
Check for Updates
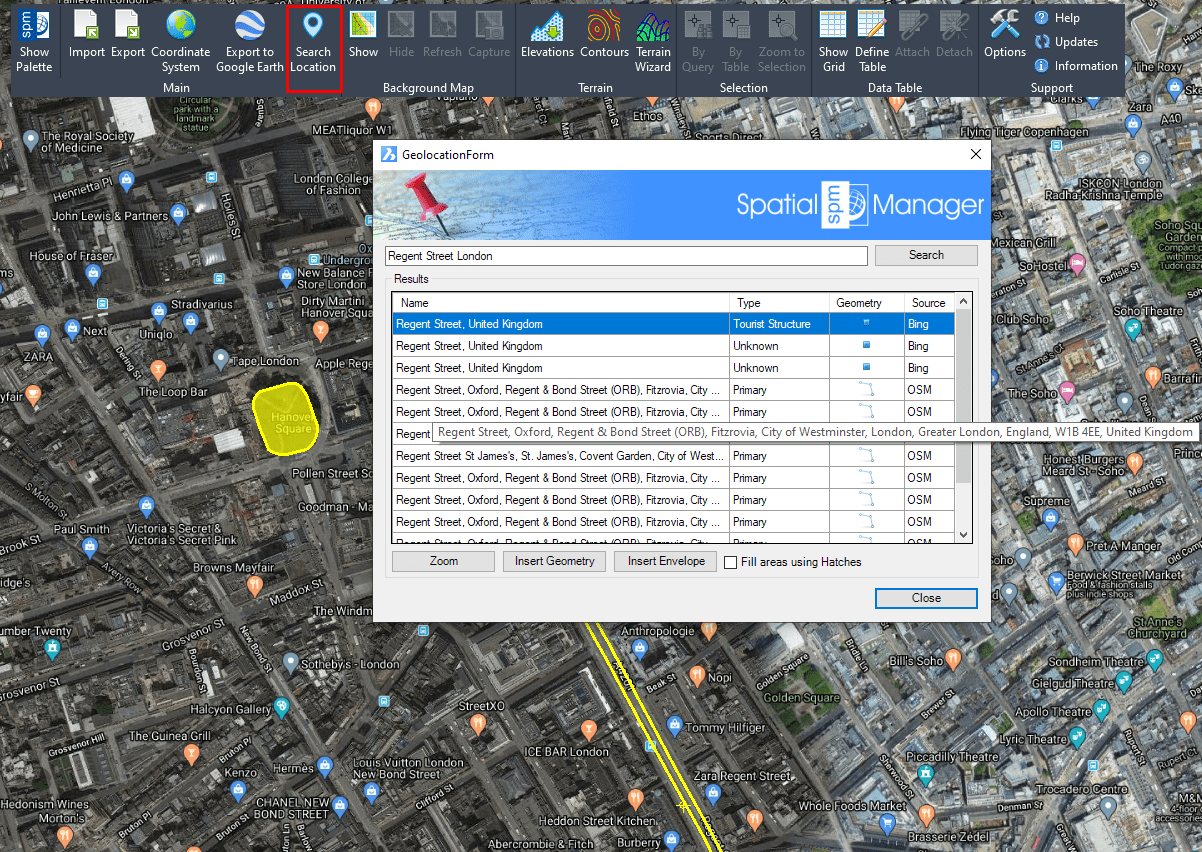click(x=1066, y=42)
